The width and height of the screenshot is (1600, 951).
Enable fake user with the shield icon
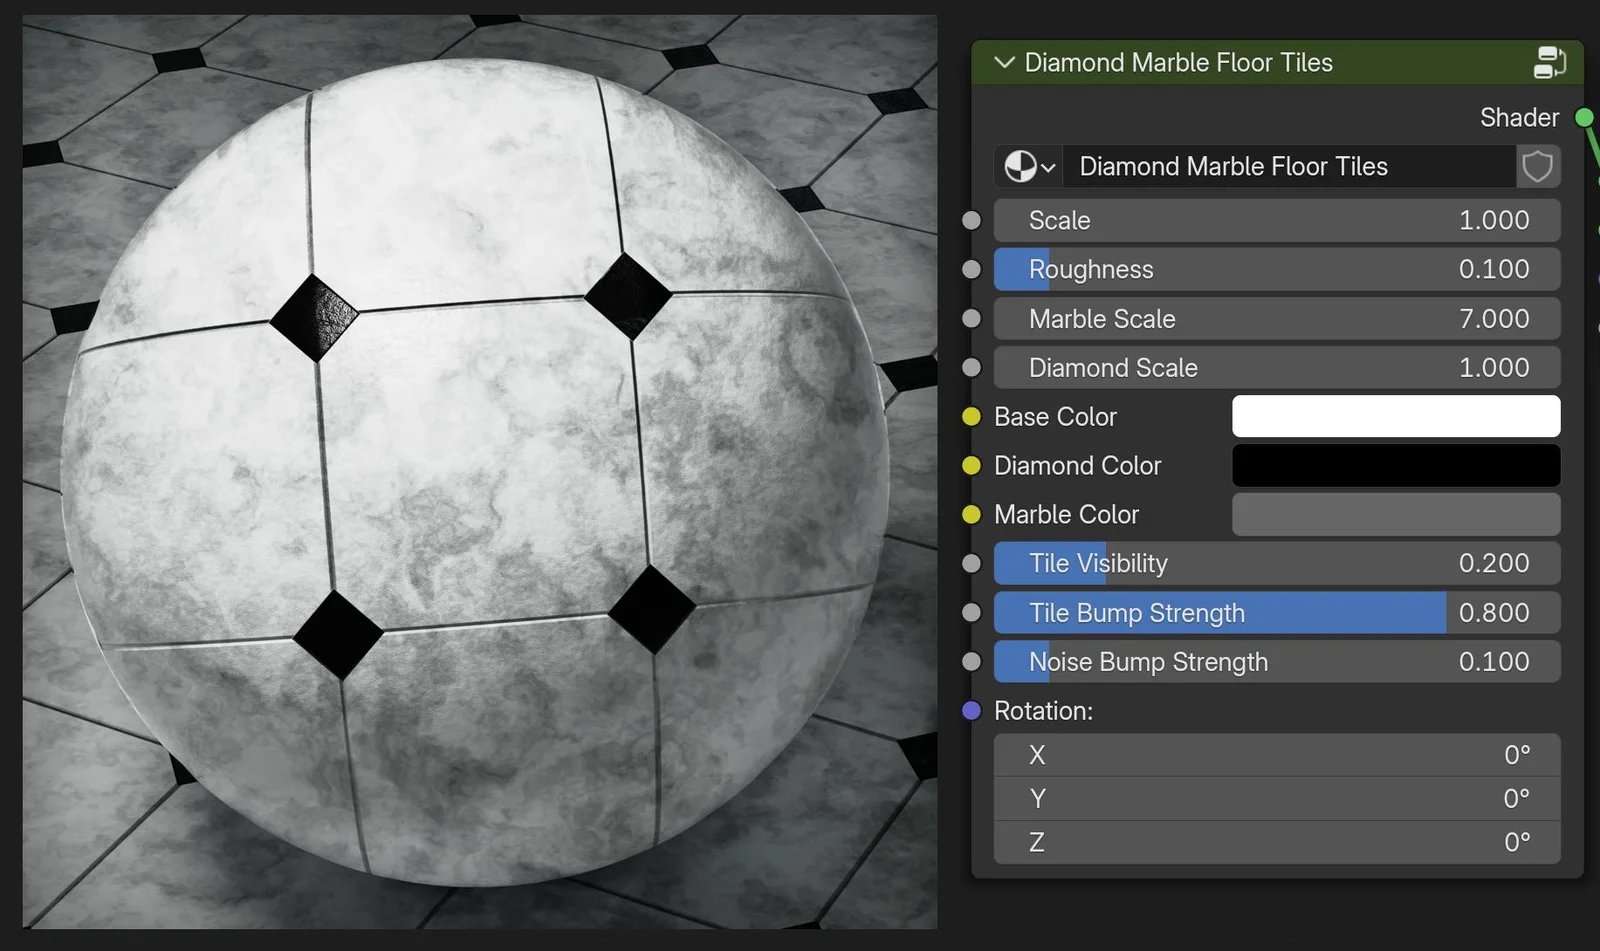click(1537, 166)
